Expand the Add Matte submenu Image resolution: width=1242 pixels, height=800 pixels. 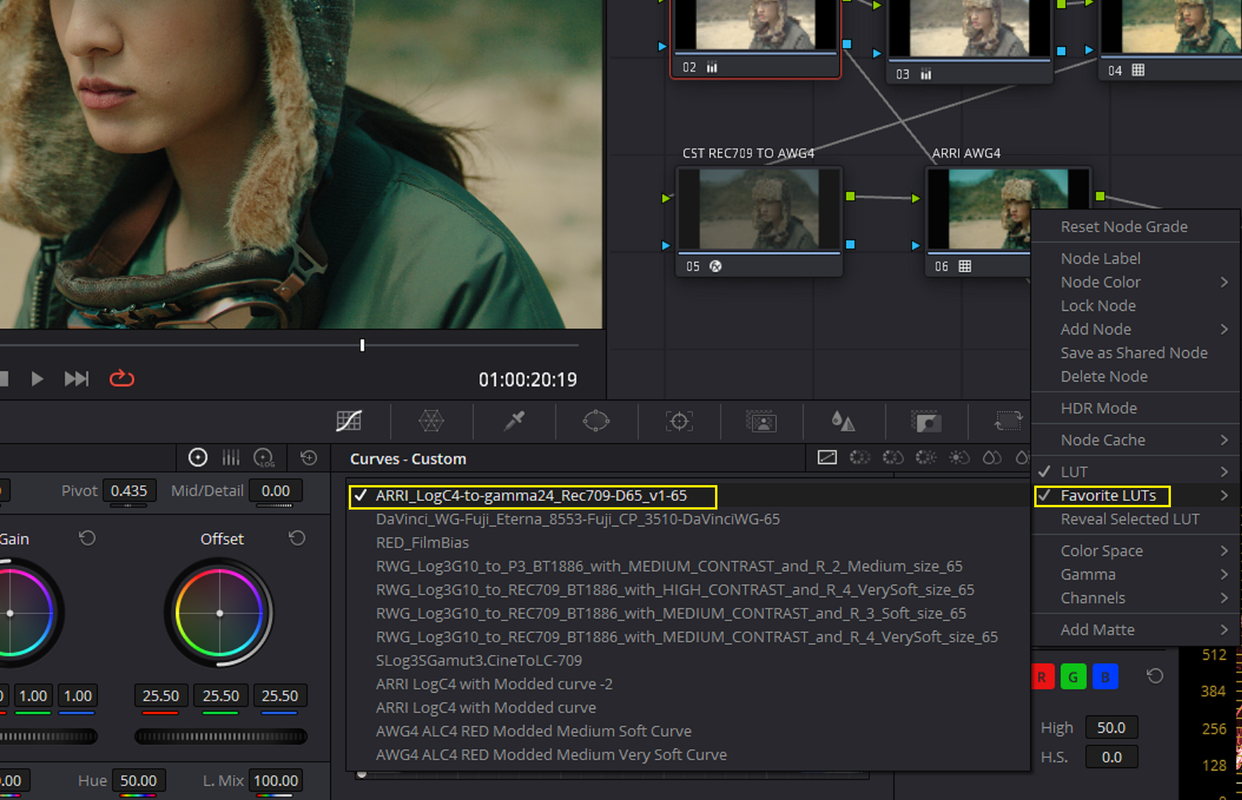pyautogui.click(x=1136, y=630)
